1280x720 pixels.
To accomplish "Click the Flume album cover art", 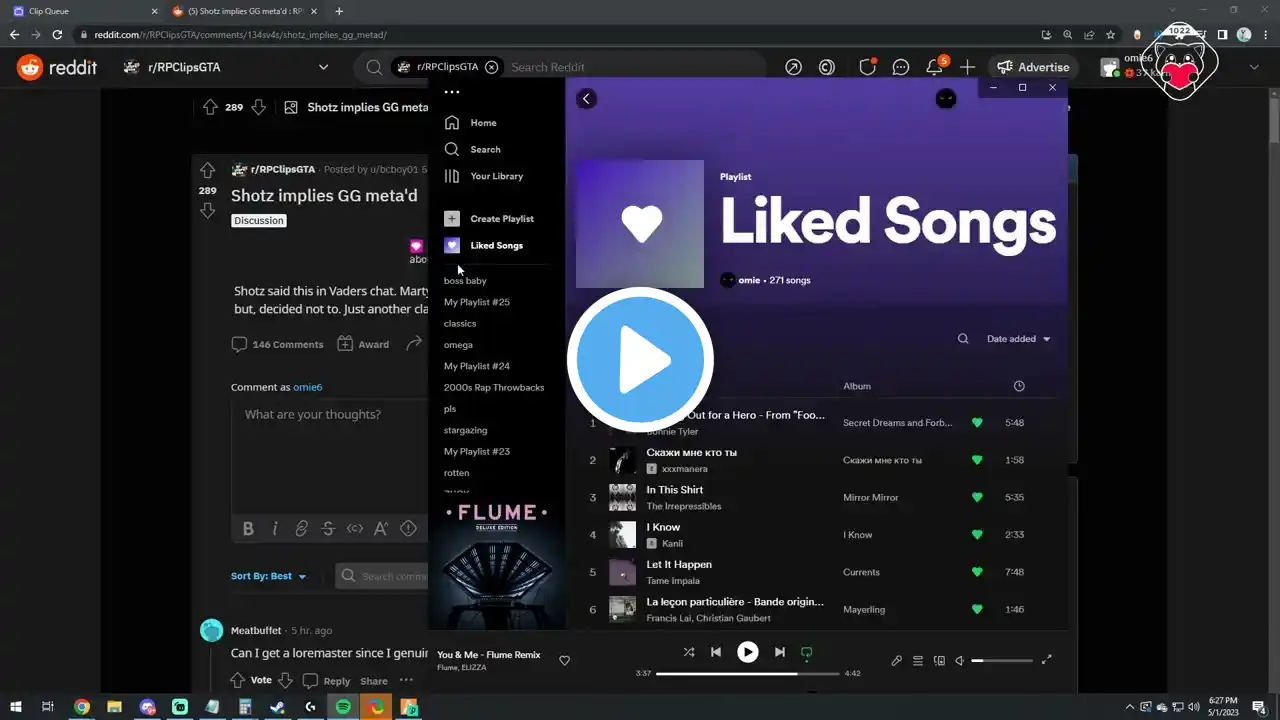I will pos(497,563).
